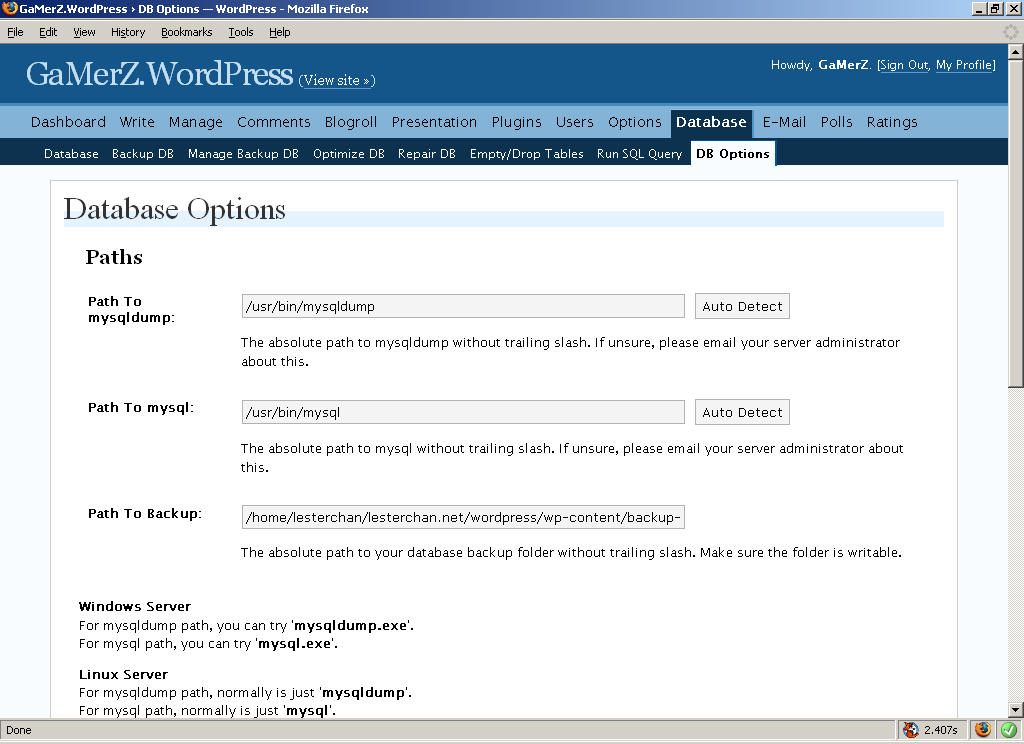Auto Detect the mysql path
The width and height of the screenshot is (1024, 744).
[x=743, y=412]
